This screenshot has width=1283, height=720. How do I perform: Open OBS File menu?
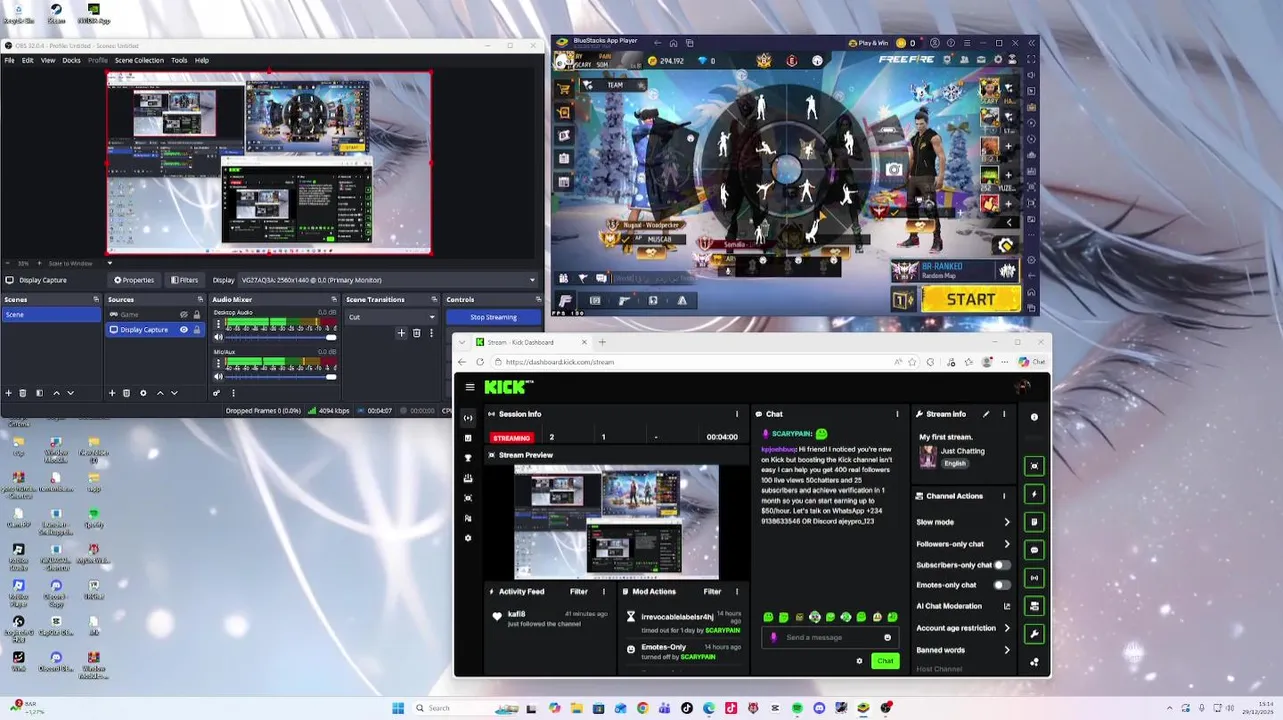[x=9, y=60]
